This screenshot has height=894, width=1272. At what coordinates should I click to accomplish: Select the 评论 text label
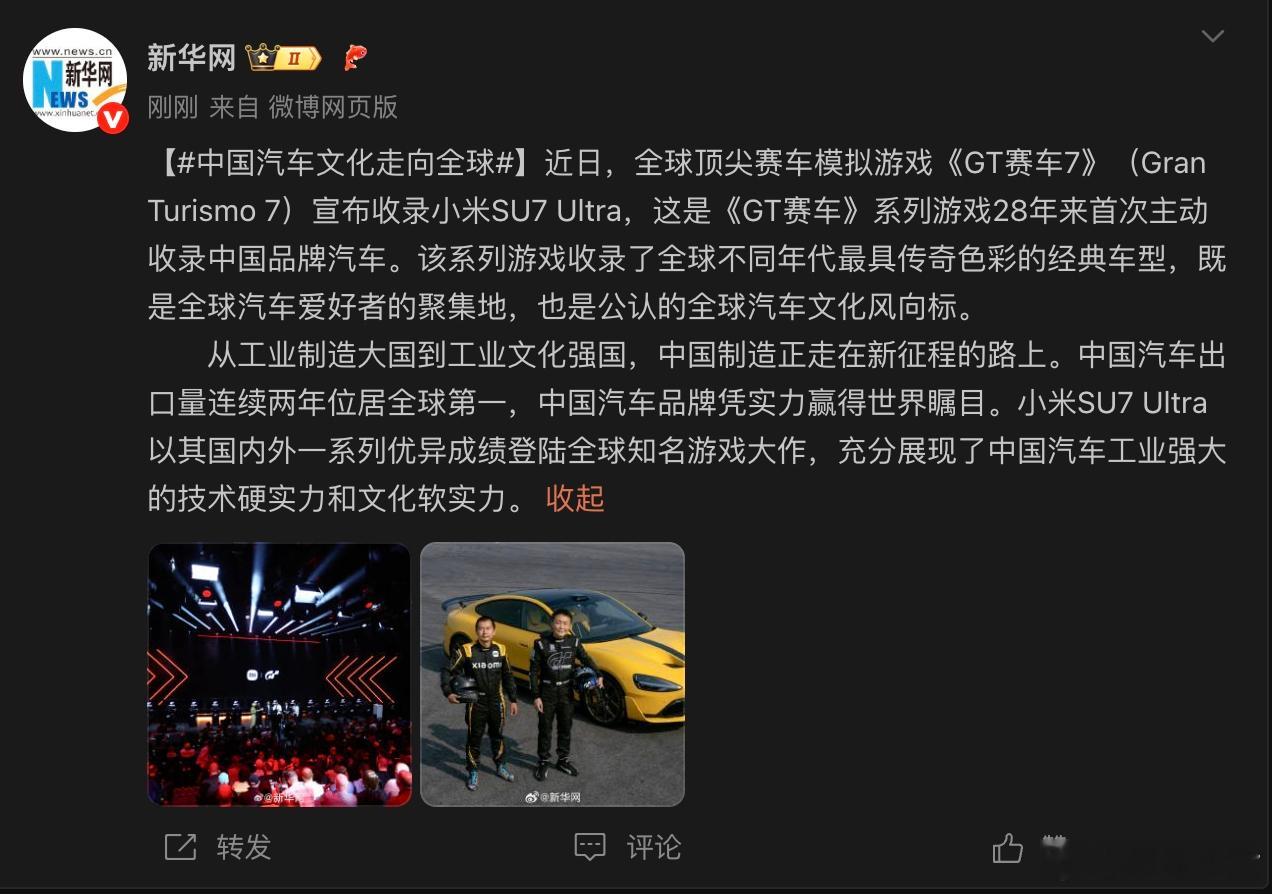pyautogui.click(x=654, y=847)
